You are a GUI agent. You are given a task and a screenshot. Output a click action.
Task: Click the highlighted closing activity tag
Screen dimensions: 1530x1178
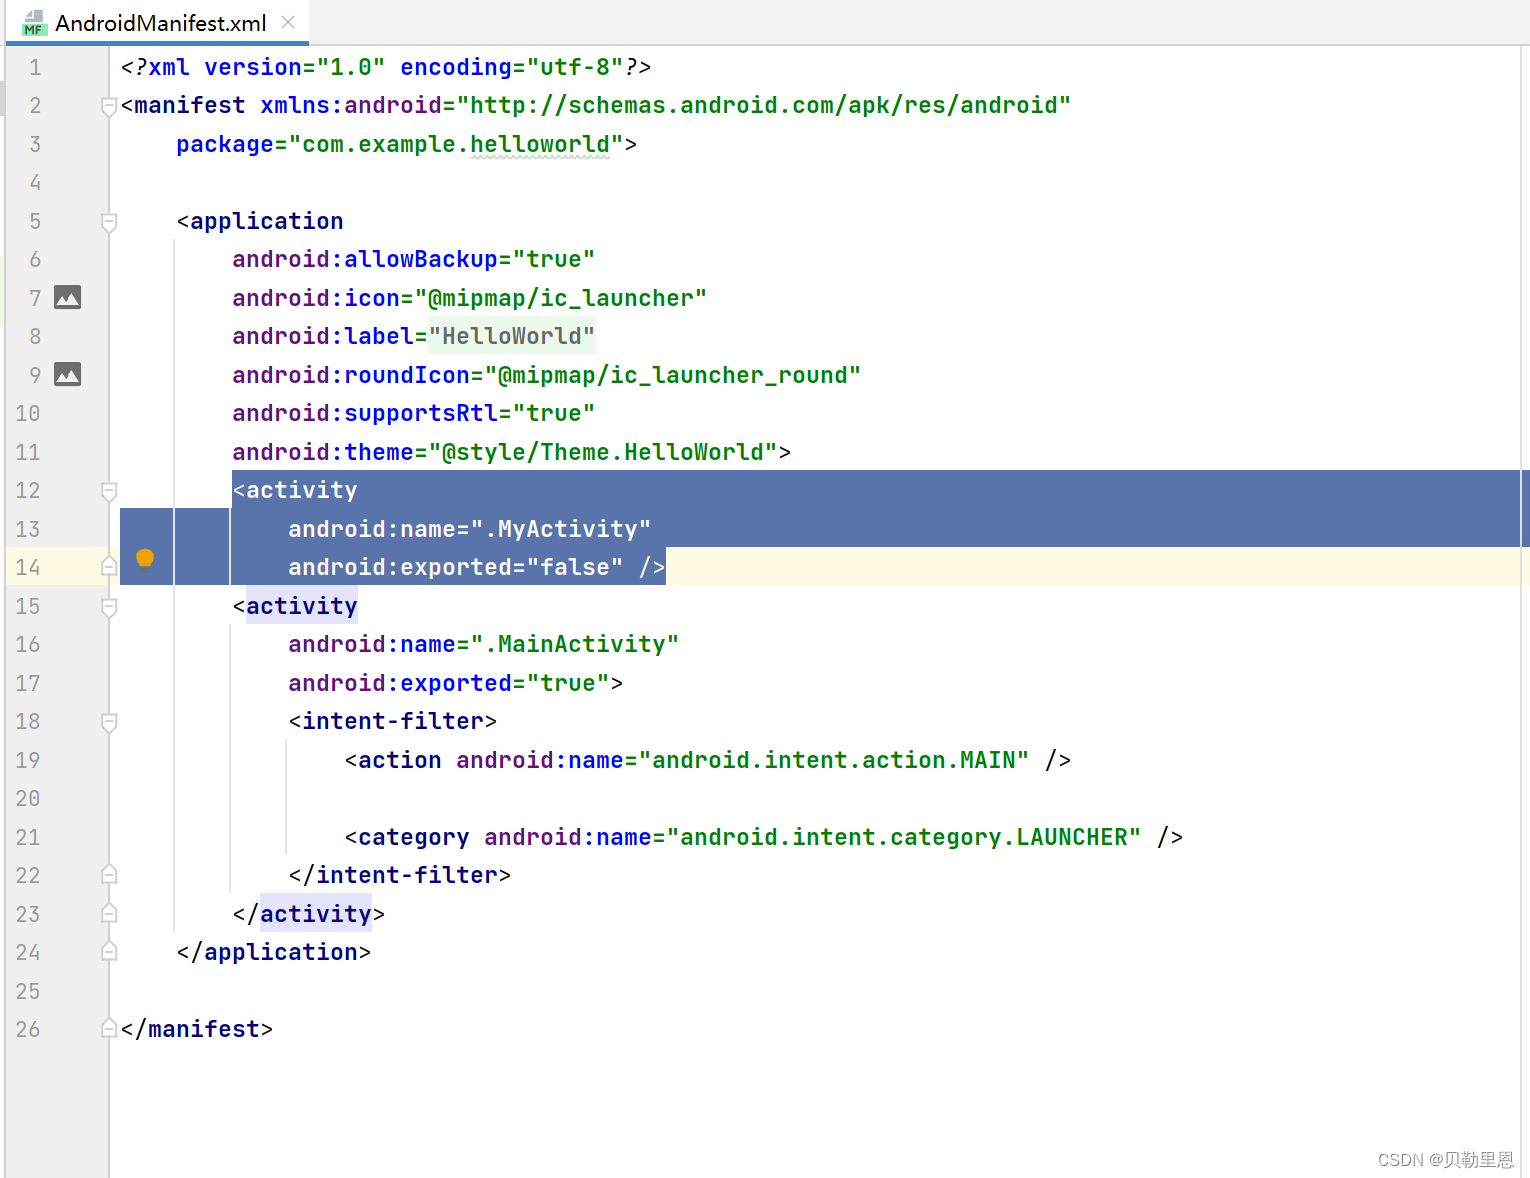[309, 914]
